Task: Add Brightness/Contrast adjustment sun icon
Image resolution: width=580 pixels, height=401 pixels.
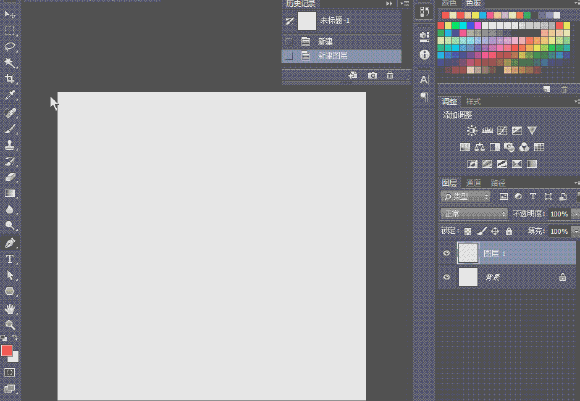Action: [472, 131]
